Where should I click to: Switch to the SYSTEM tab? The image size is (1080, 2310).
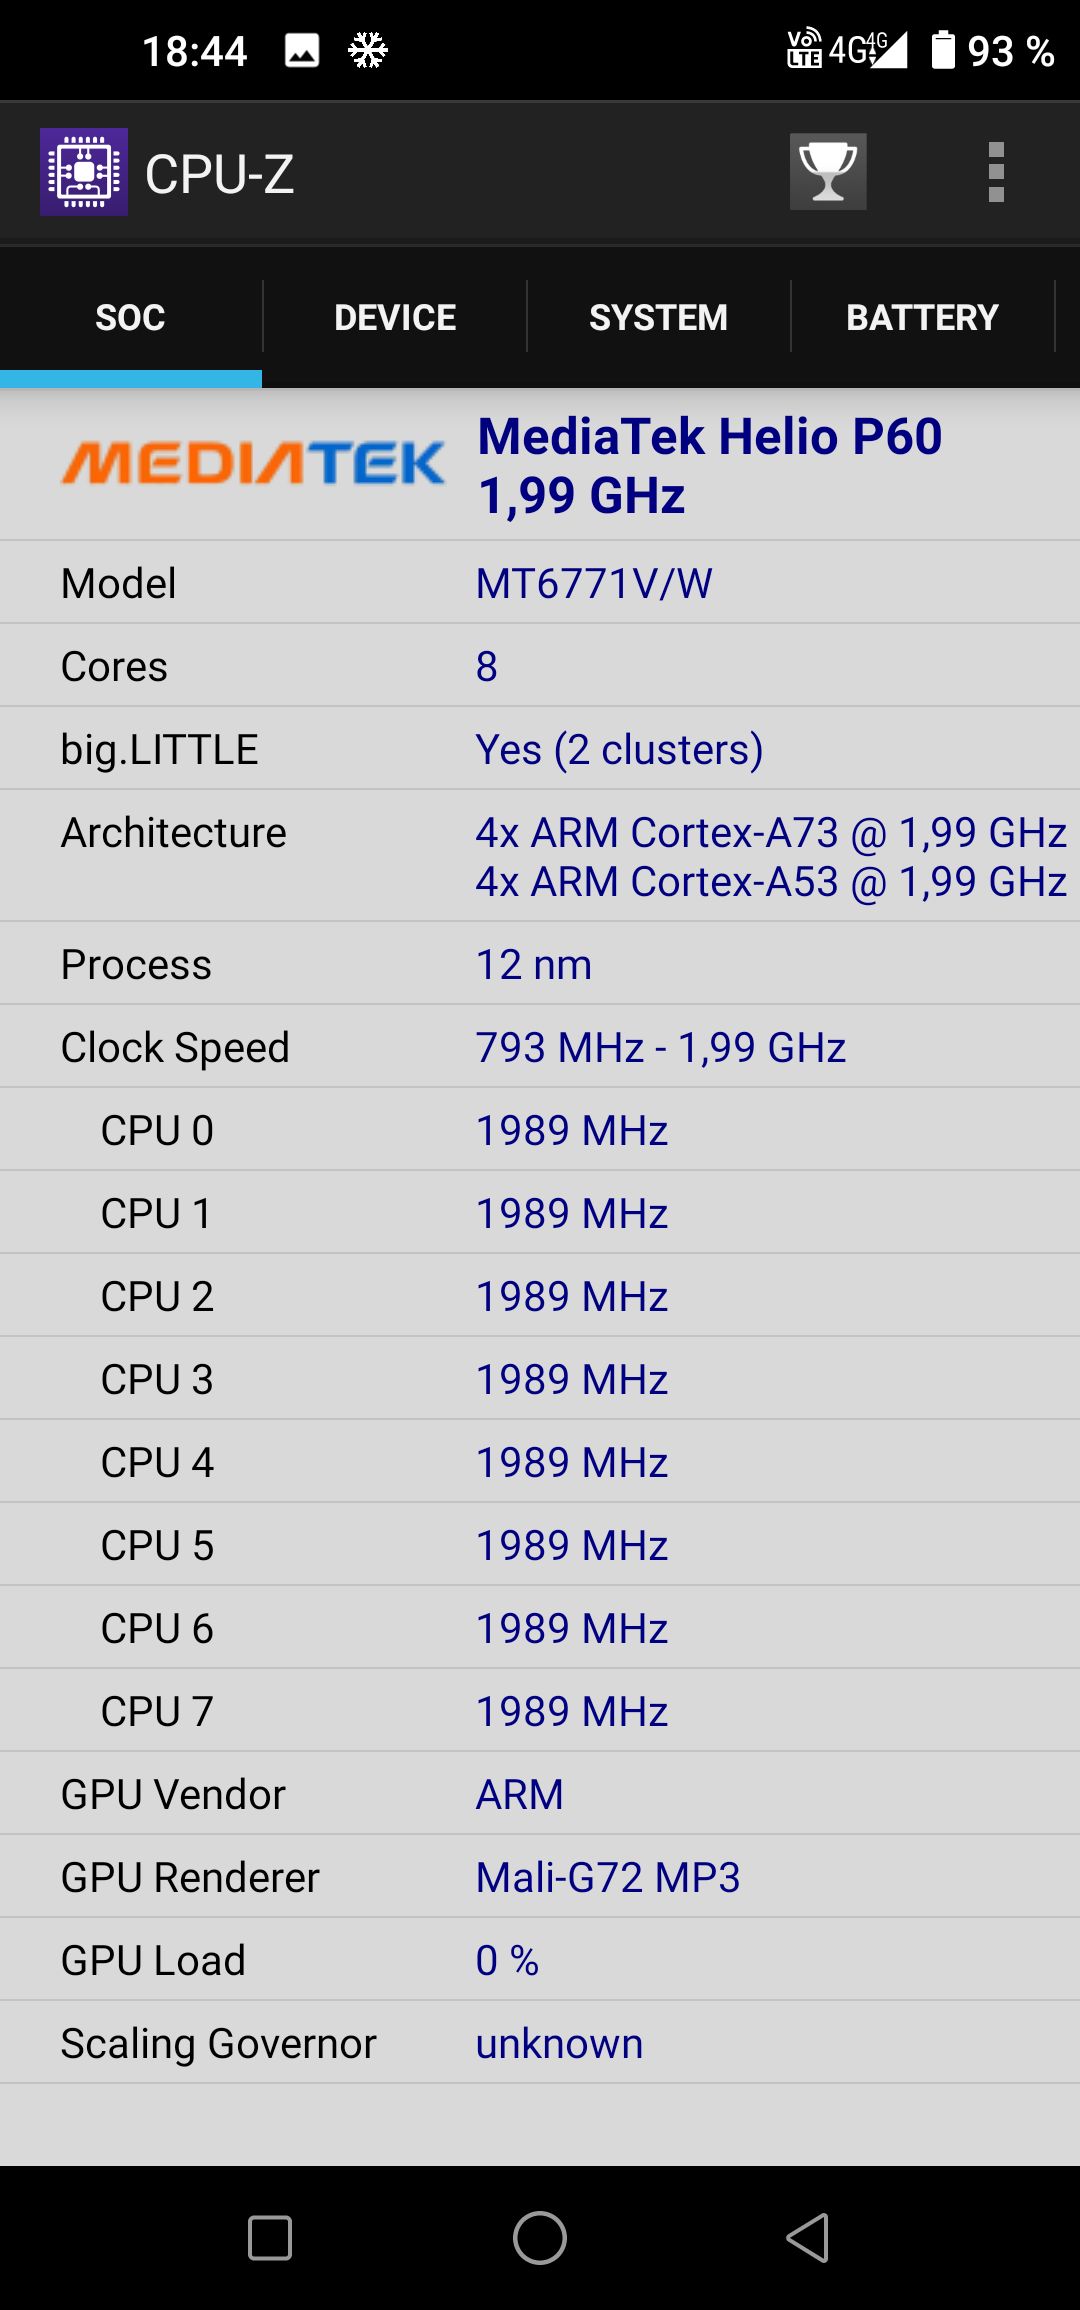click(659, 317)
